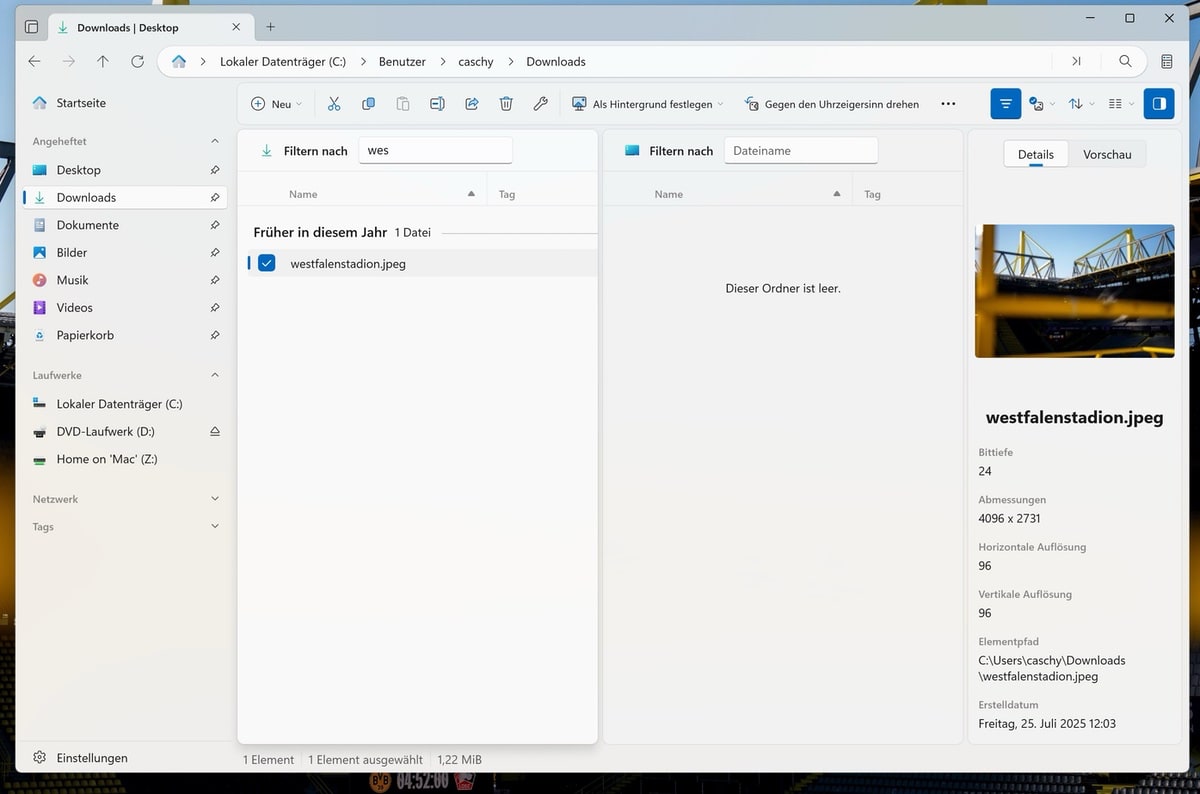The width and height of the screenshot is (1200, 794).
Task: Open the Neu dropdown menu
Action: [276, 104]
